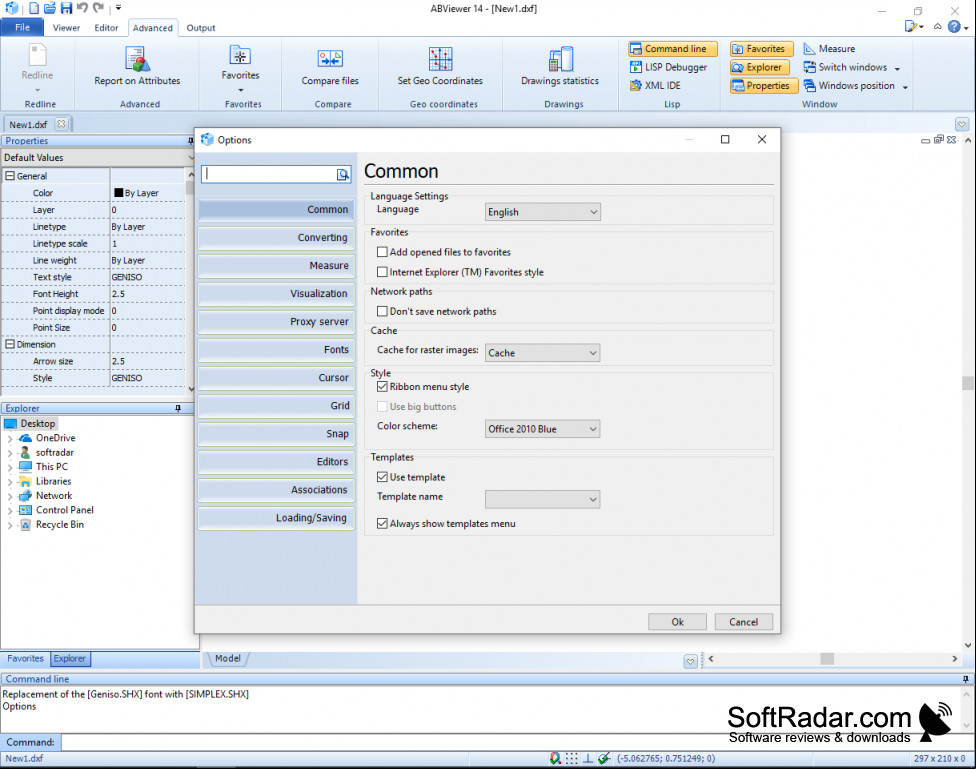Toggle the Properties panel in Window group
Screen dimensions: 976x769
pos(763,85)
